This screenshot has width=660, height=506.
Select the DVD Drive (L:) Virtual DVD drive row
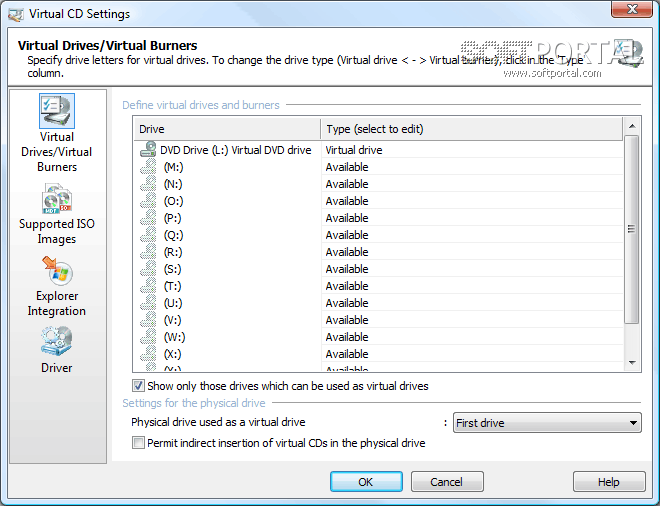point(378,150)
